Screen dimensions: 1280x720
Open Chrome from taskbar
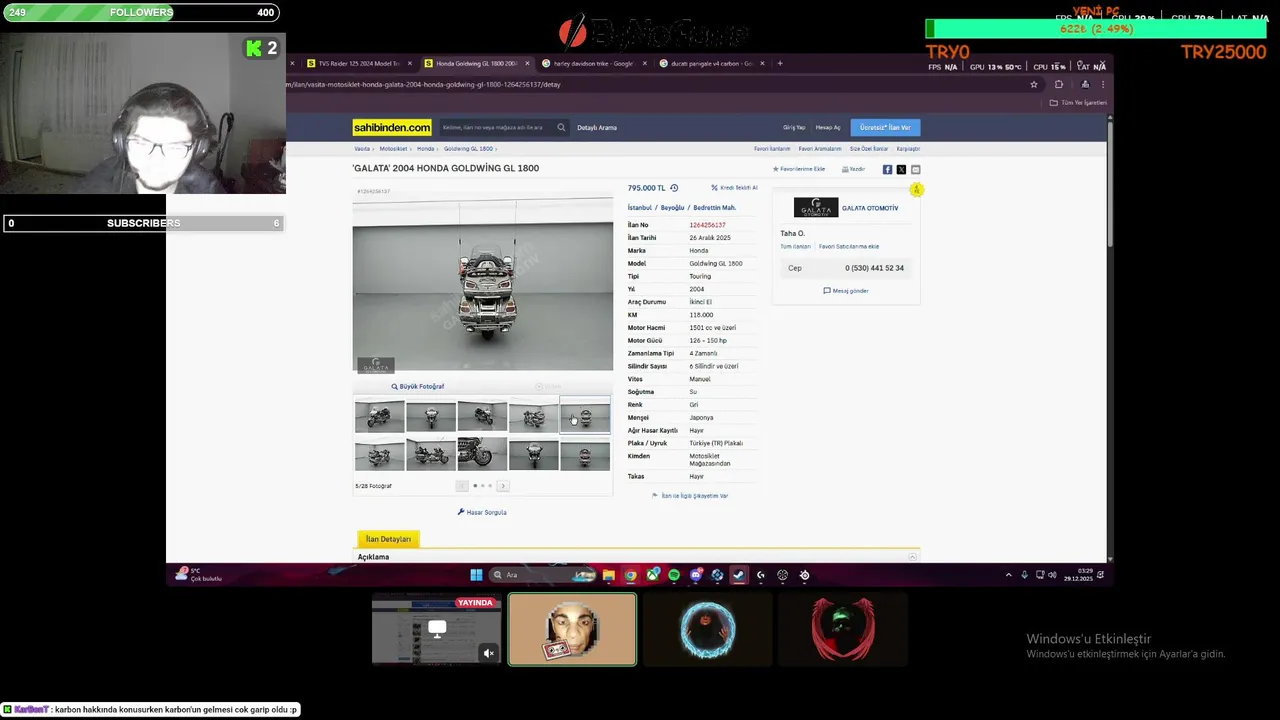pyautogui.click(x=630, y=575)
